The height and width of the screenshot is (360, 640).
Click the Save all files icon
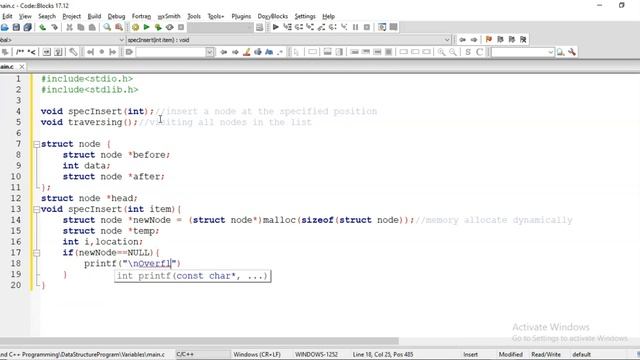(27, 27)
